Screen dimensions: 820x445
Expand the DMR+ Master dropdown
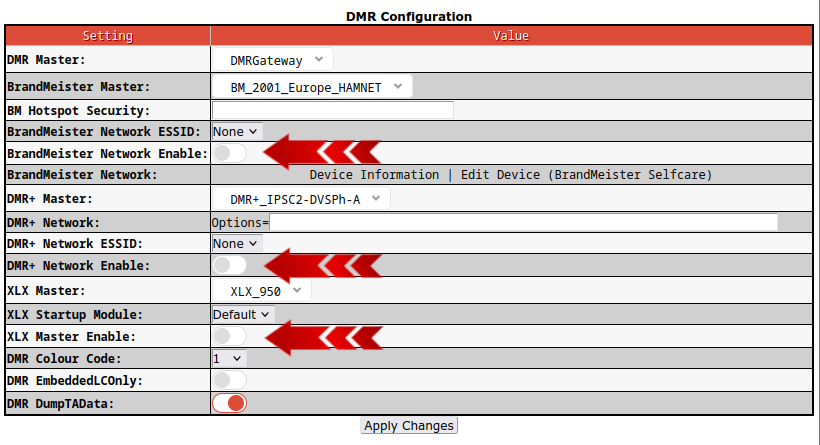[x=300, y=199]
